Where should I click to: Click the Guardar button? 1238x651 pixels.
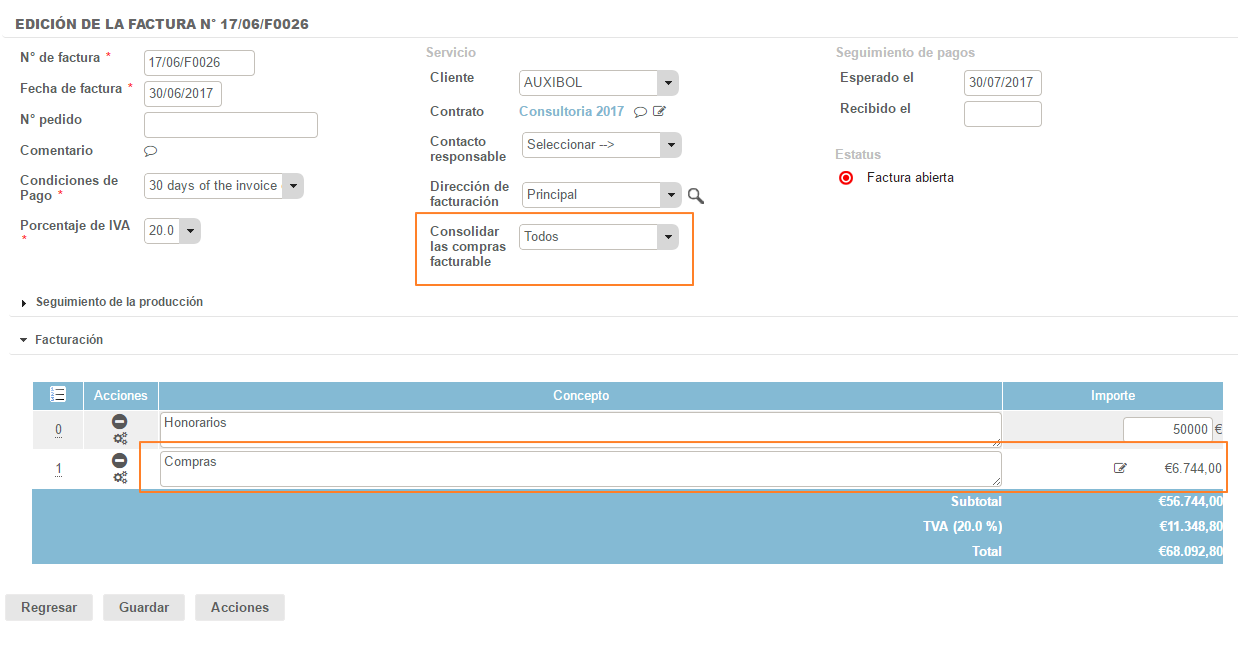coord(144,607)
